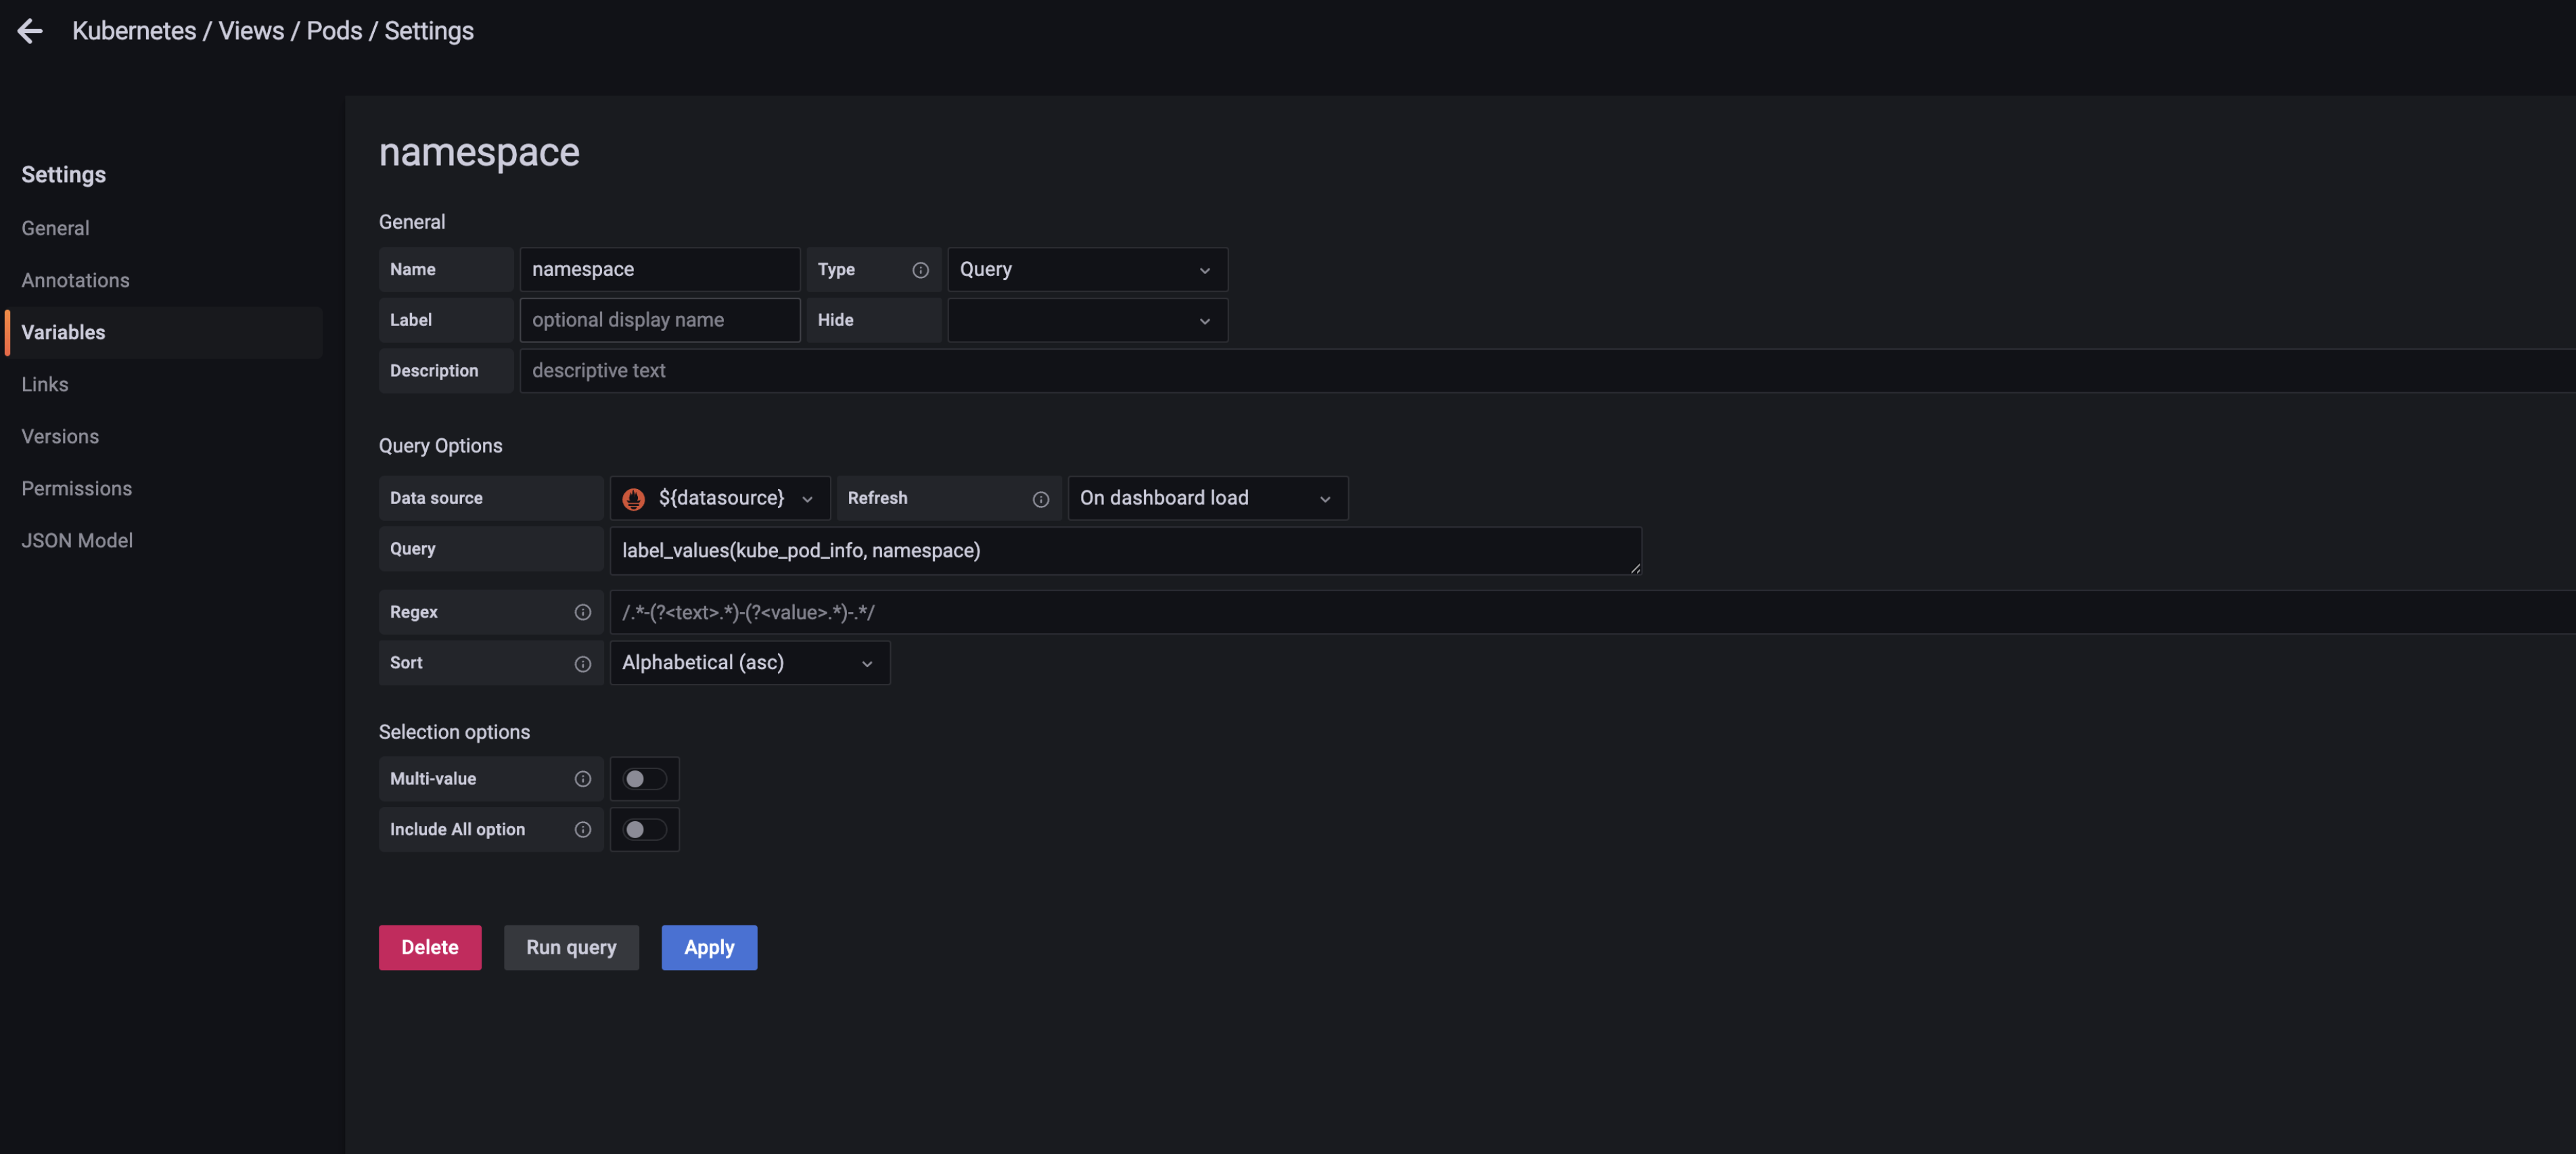2576x1154 pixels.
Task: Click the Sort info icon
Action: pyautogui.click(x=582, y=664)
